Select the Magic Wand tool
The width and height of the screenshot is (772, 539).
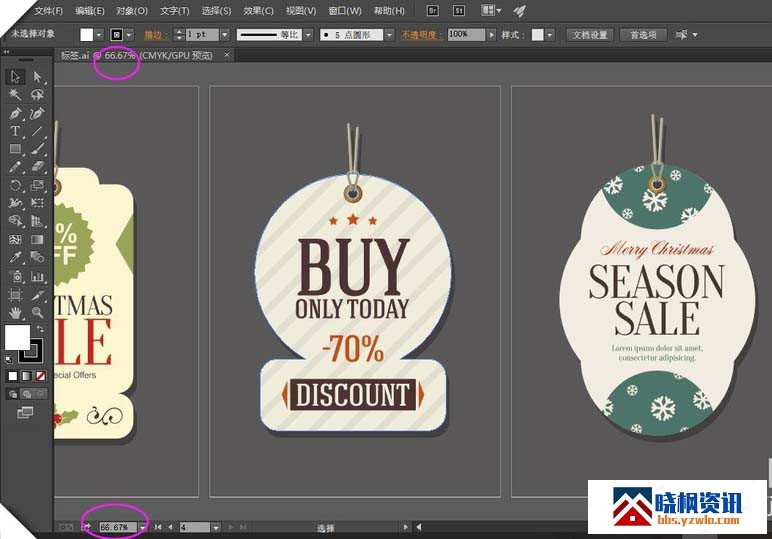coord(15,95)
